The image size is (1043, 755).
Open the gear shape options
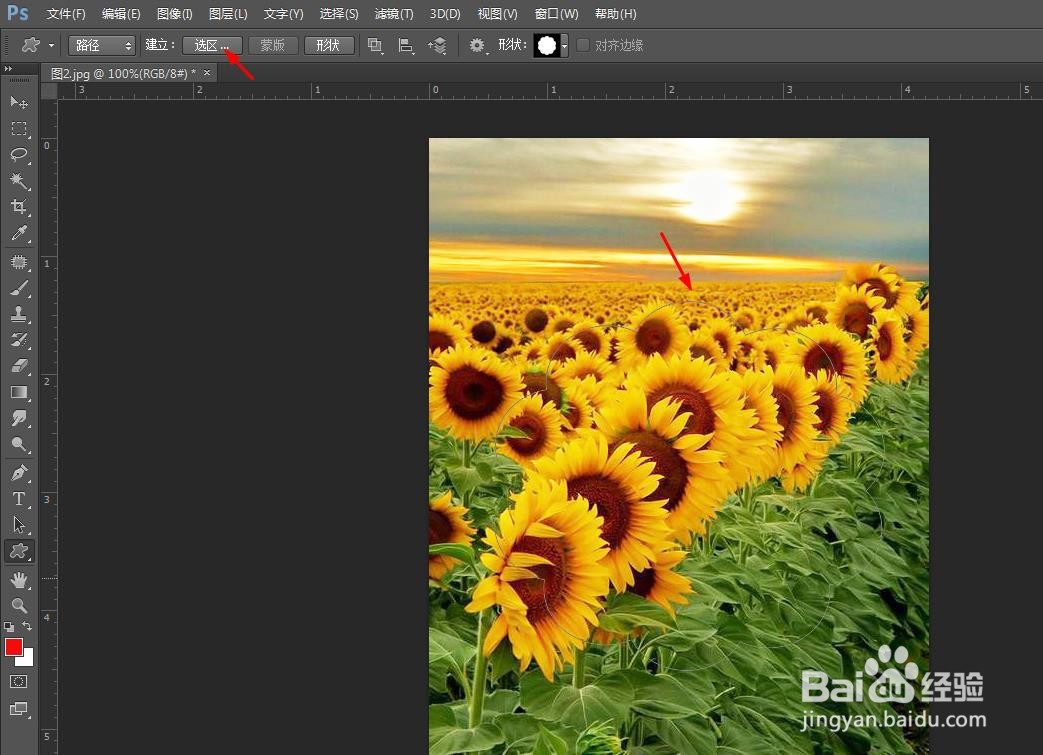click(477, 45)
